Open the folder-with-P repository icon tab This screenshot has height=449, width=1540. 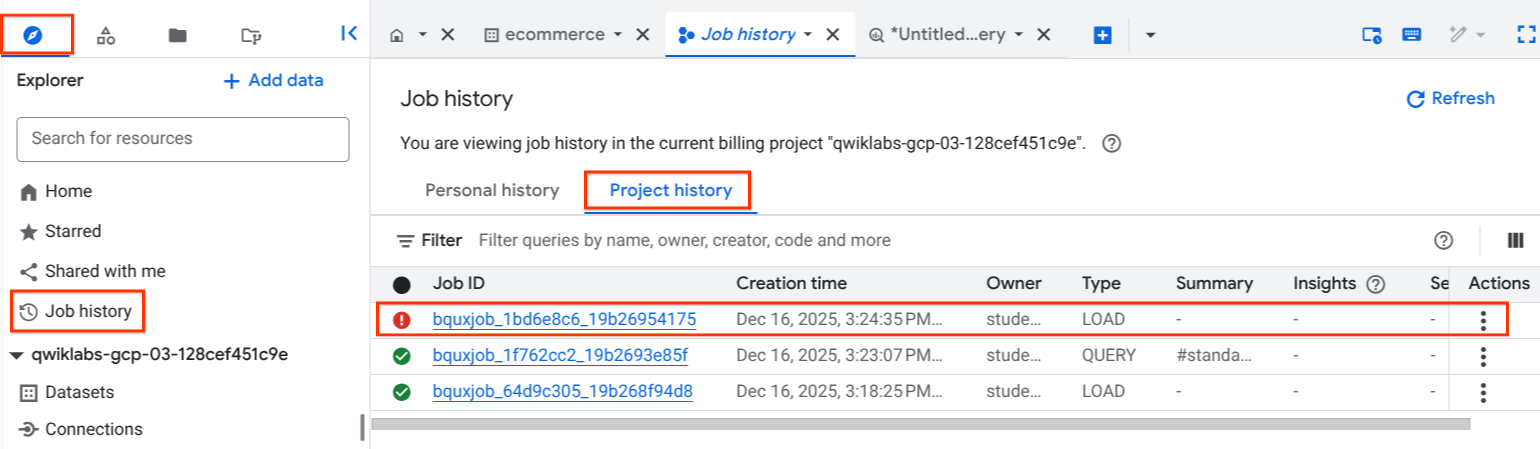click(251, 35)
